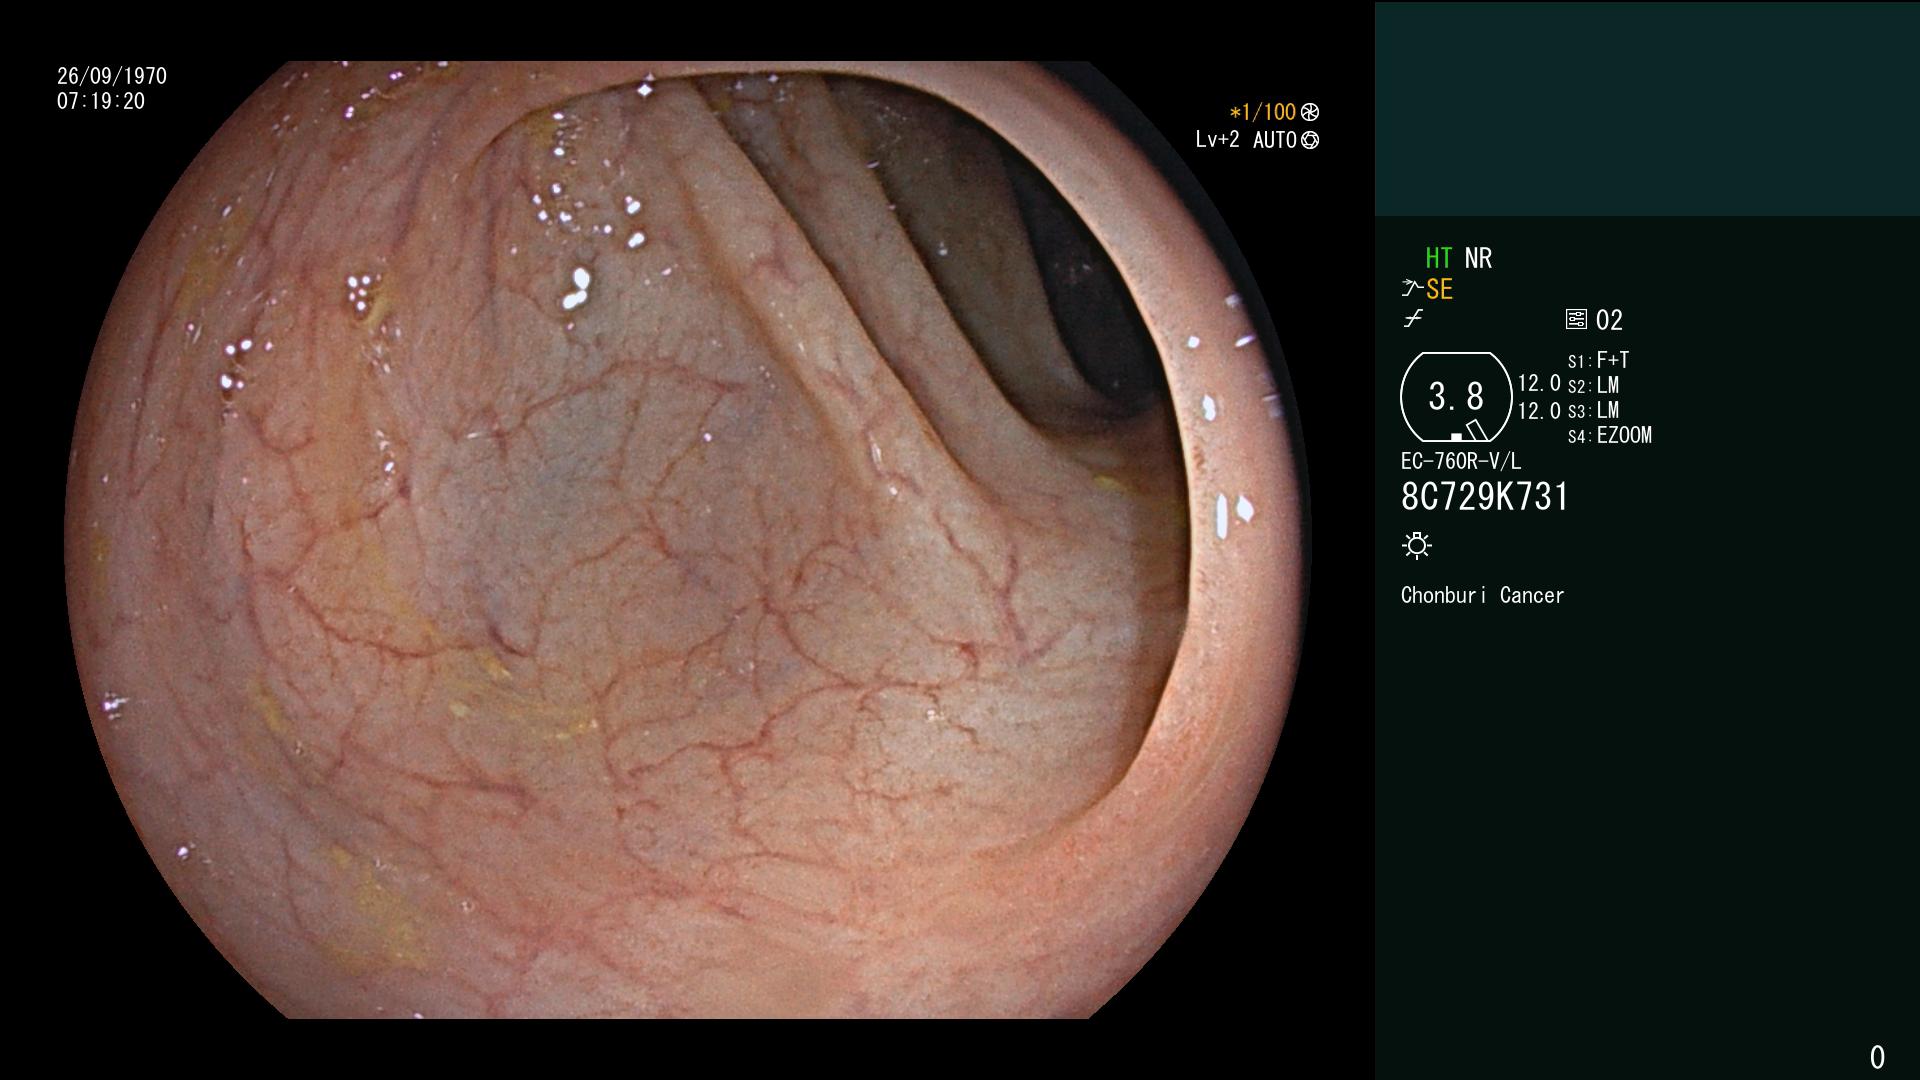Click the structure emphasis icon beside SE
The width and height of the screenshot is (1920, 1080).
(1412, 289)
